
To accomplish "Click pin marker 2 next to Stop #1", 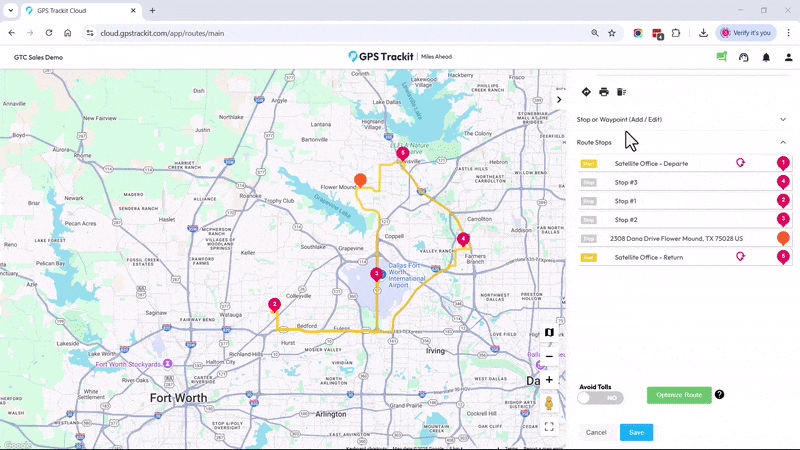I will click(x=783, y=201).
